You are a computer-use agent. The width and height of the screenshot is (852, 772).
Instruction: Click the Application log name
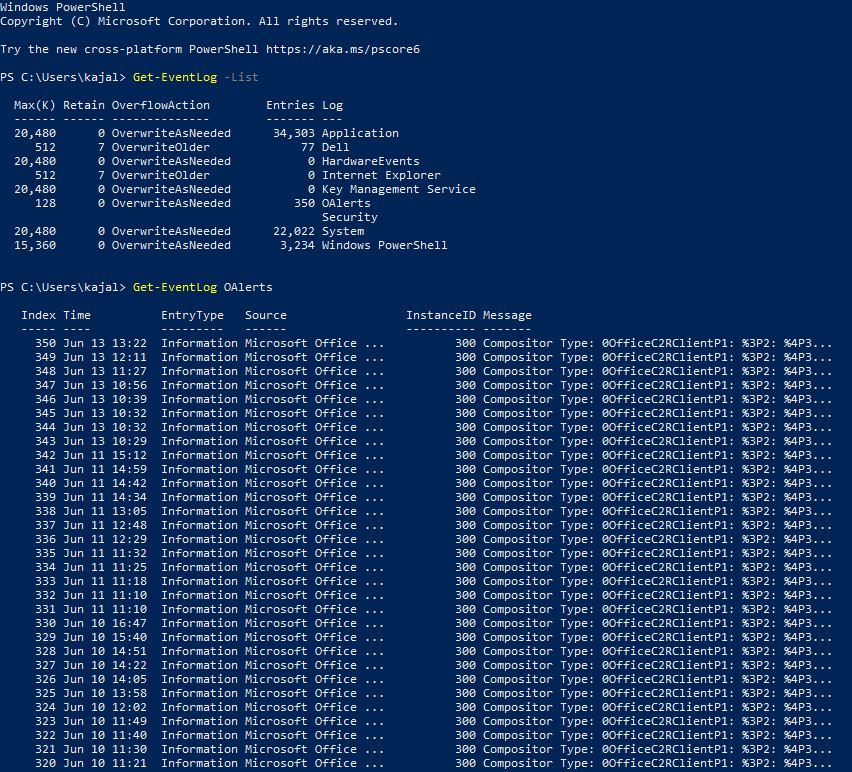click(360, 132)
